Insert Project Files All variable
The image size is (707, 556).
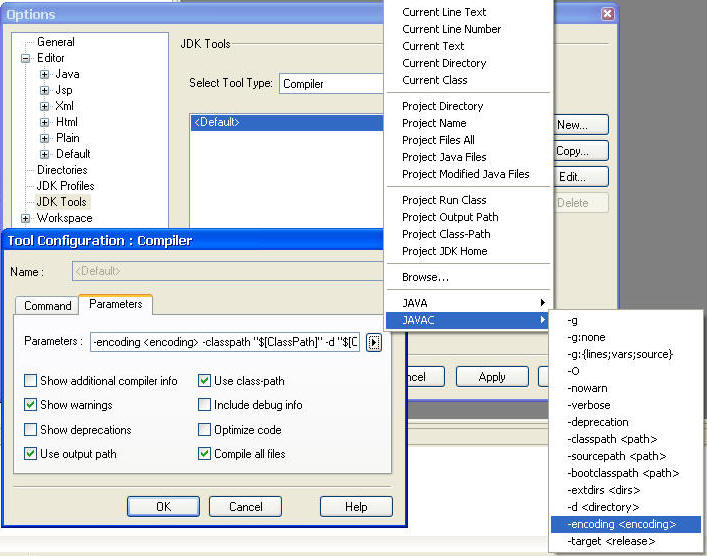click(469, 140)
